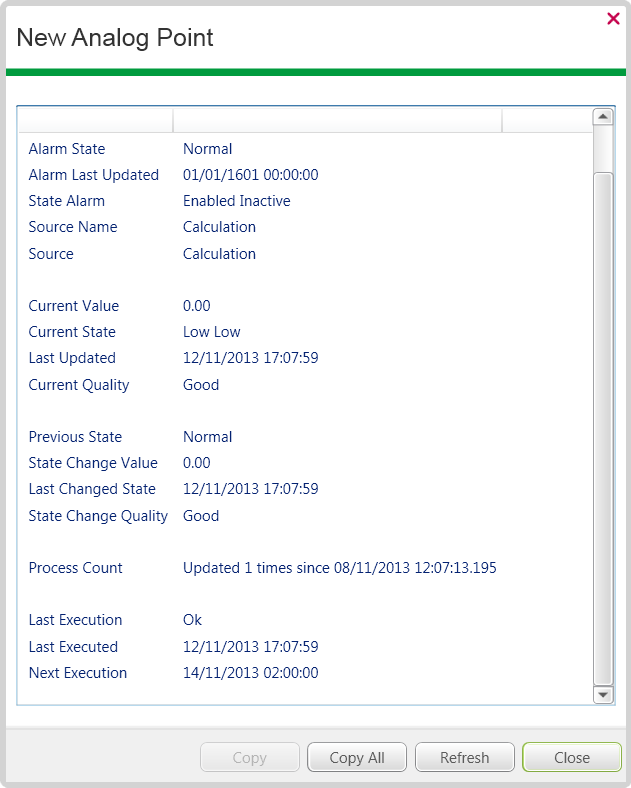Click the wide middle column header
This screenshot has width=631, height=788.
point(337,120)
